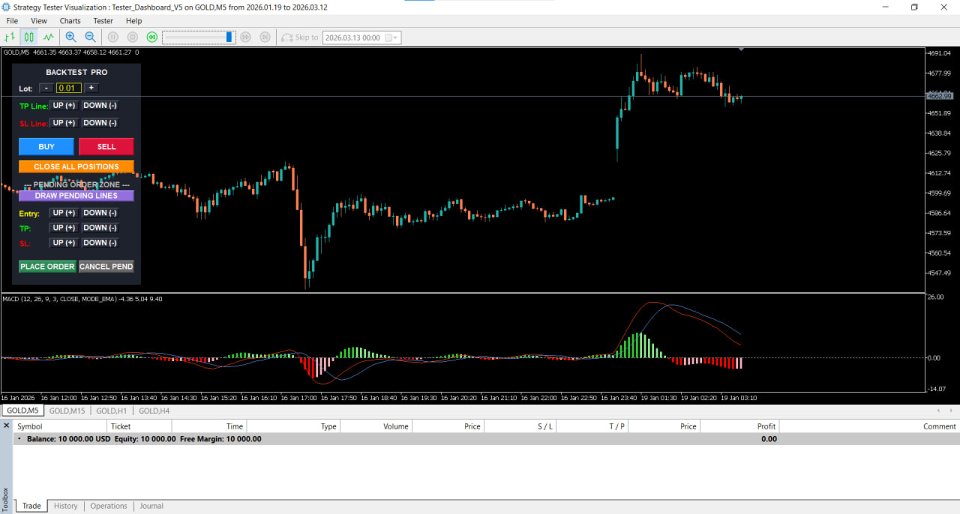Switch to GOLD,M15 chart tab
960x514 pixels.
[x=67, y=411]
